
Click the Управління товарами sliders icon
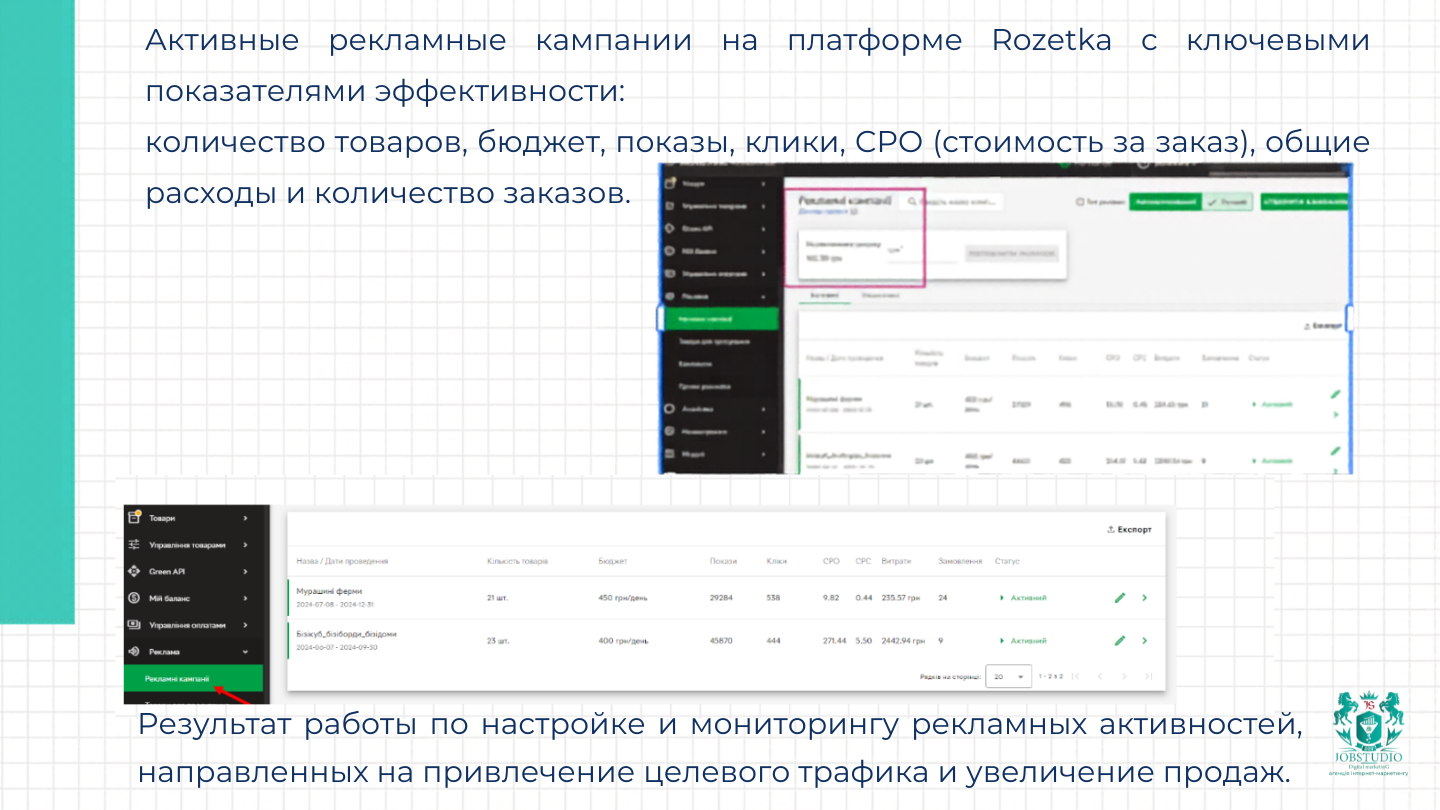click(134, 545)
